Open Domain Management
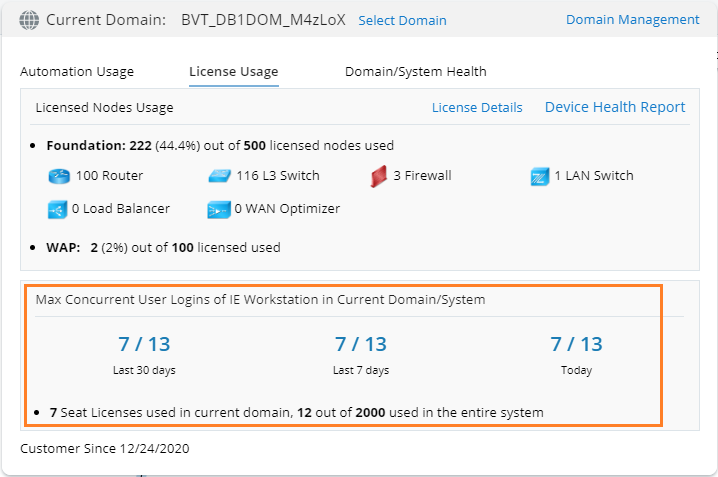718x477 pixels. 633,20
